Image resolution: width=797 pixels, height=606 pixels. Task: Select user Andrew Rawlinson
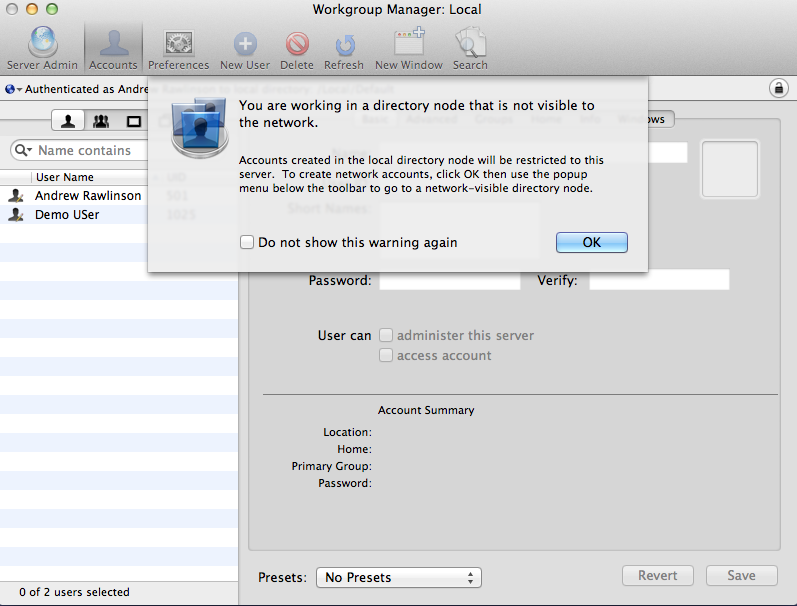(x=88, y=196)
